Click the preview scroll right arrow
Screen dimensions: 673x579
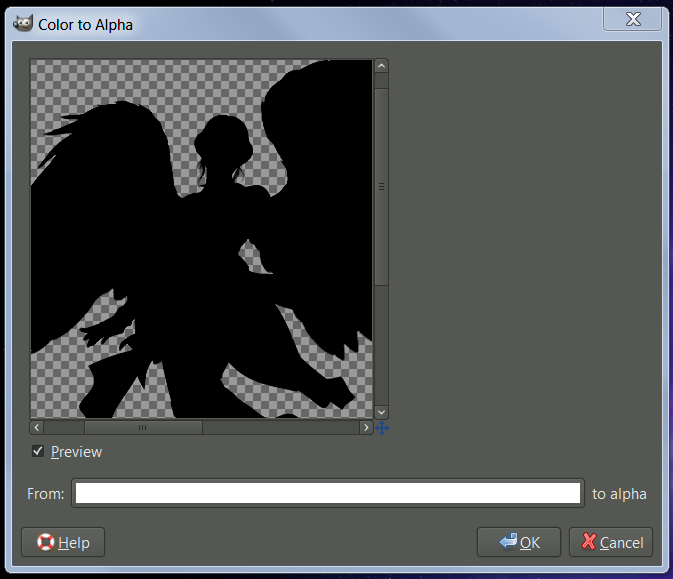pos(366,427)
